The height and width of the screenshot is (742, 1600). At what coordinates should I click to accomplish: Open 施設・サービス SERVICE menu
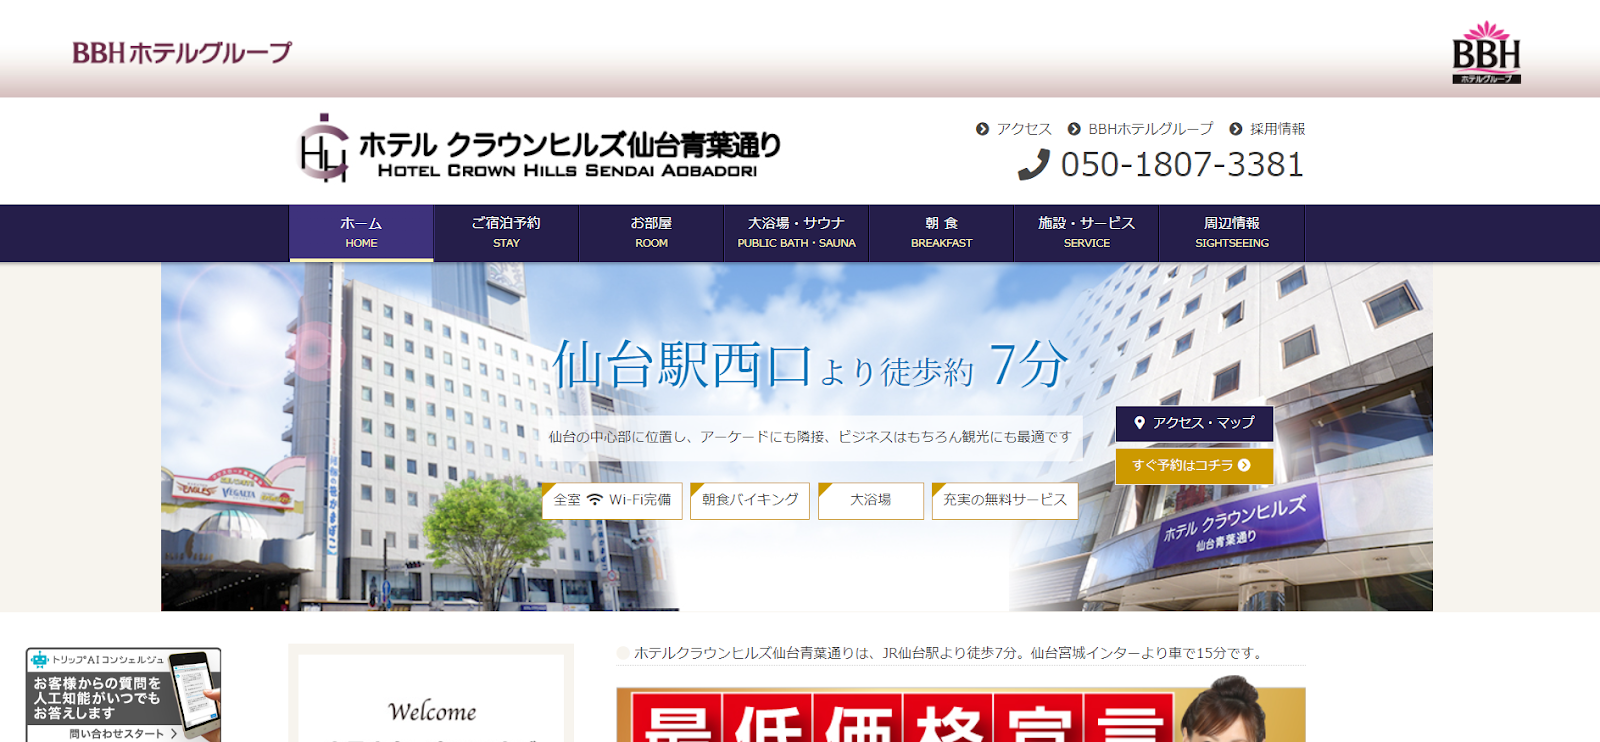1086,233
